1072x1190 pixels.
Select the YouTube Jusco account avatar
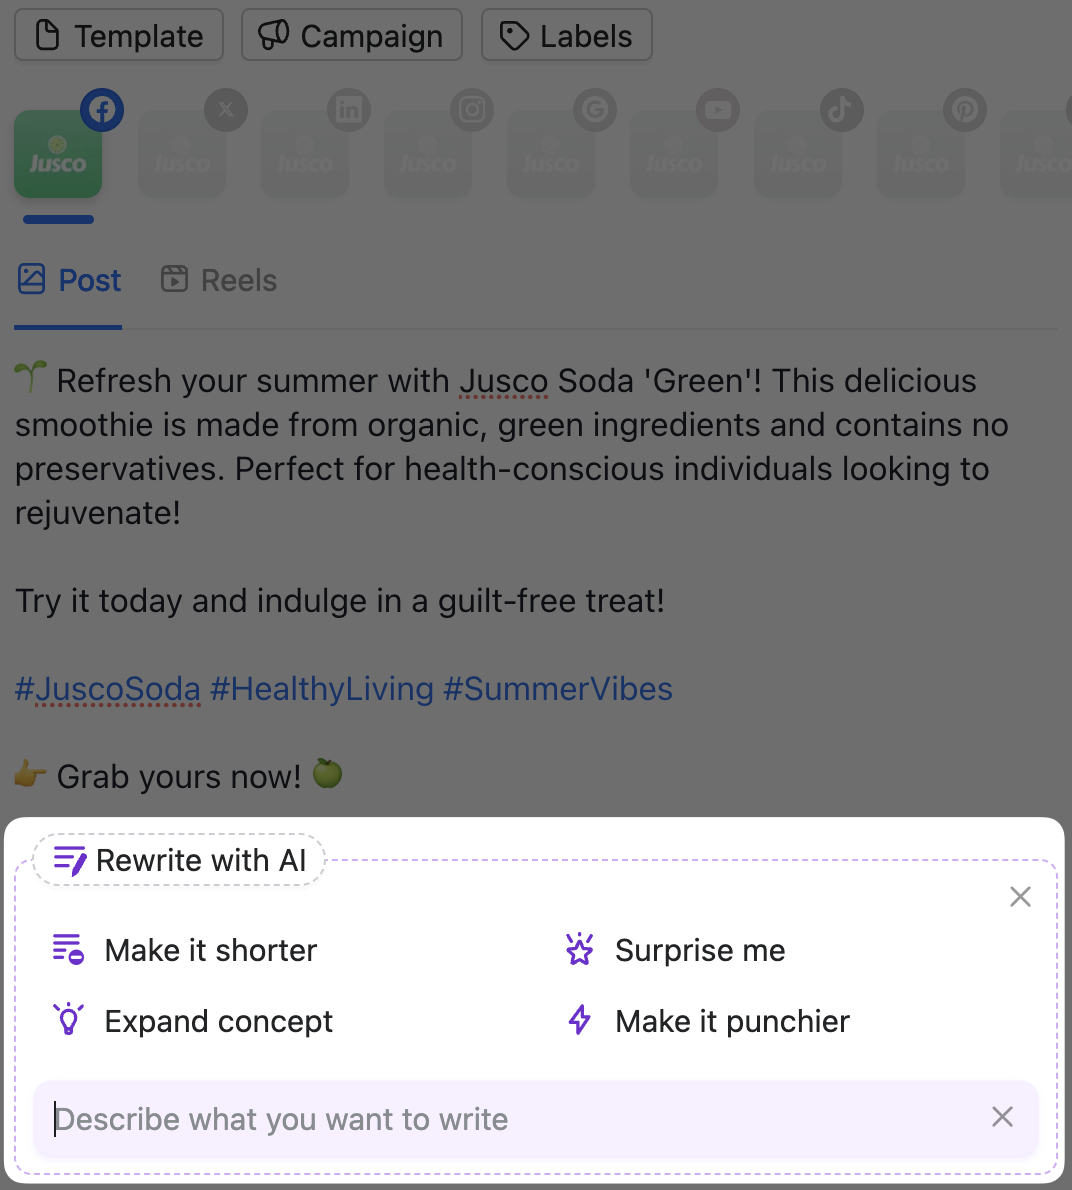pyautogui.click(x=674, y=155)
